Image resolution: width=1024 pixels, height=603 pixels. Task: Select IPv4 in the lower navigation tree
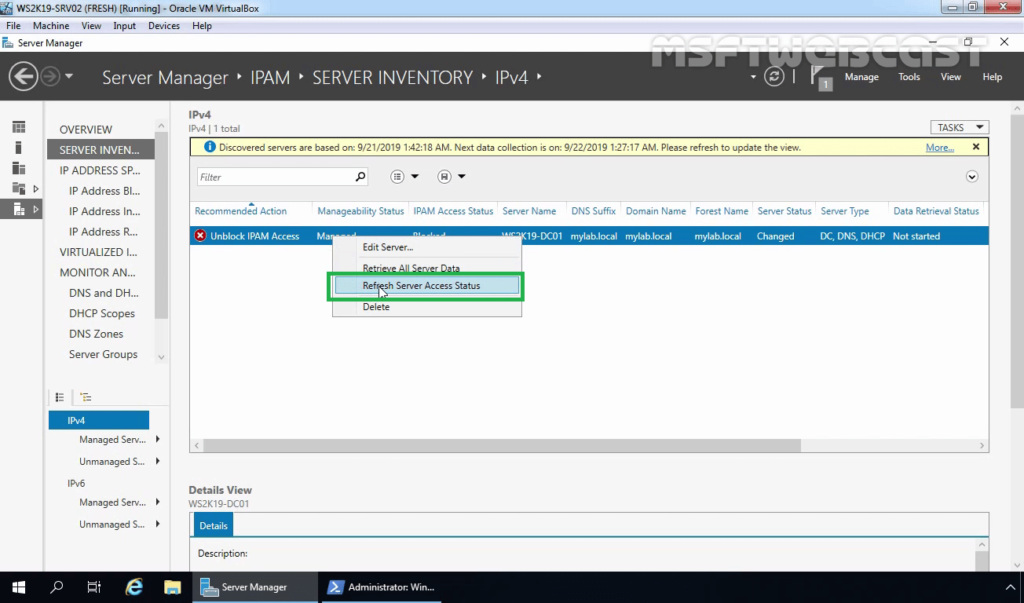(99, 420)
